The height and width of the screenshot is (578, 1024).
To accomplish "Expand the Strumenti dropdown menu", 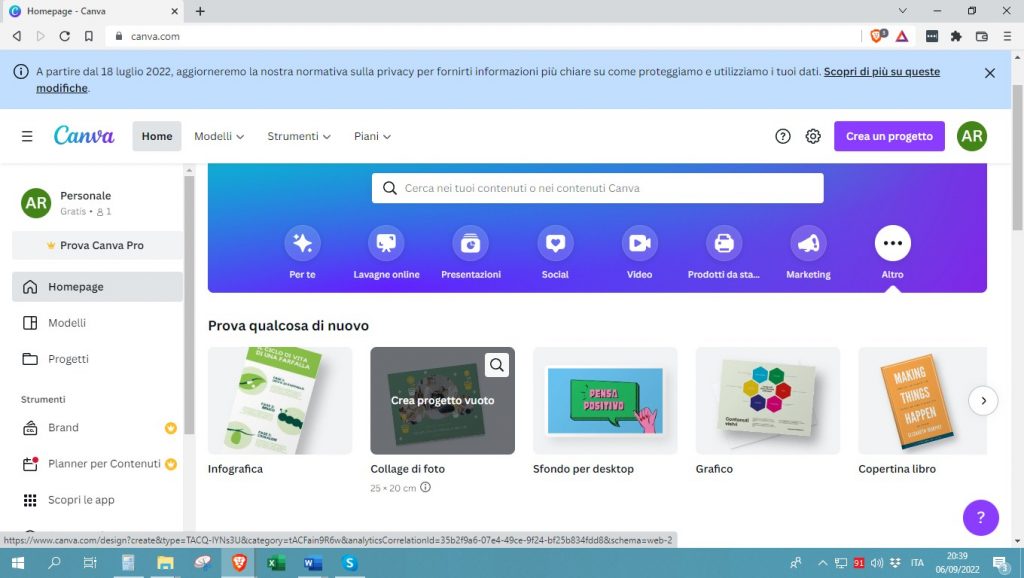I will pos(299,136).
